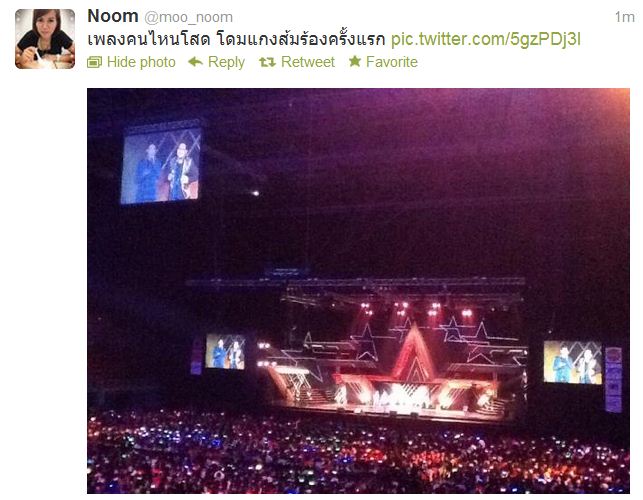
Task: Click the Retweet arrows icon
Action: click(267, 62)
